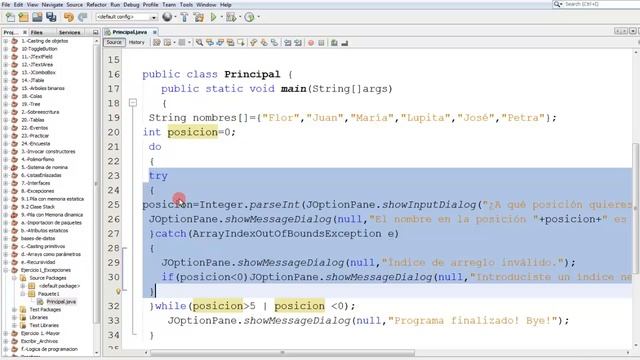Open the Debug Project dropdown arrow
The width and height of the screenshot is (640, 360).
click(x=240, y=17)
